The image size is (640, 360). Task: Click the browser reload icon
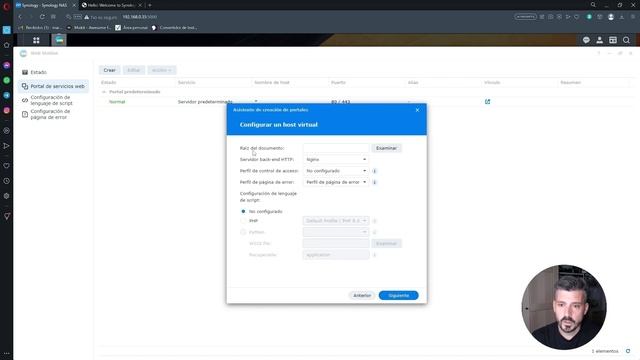click(42, 17)
